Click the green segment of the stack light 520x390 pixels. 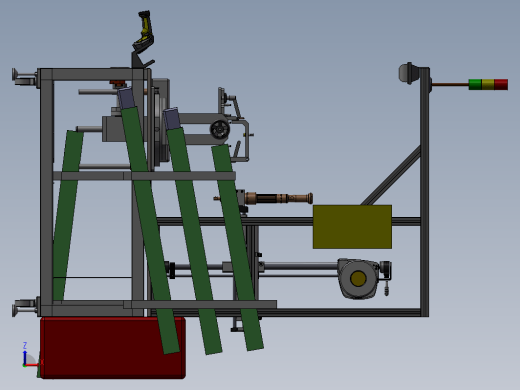click(x=475, y=84)
